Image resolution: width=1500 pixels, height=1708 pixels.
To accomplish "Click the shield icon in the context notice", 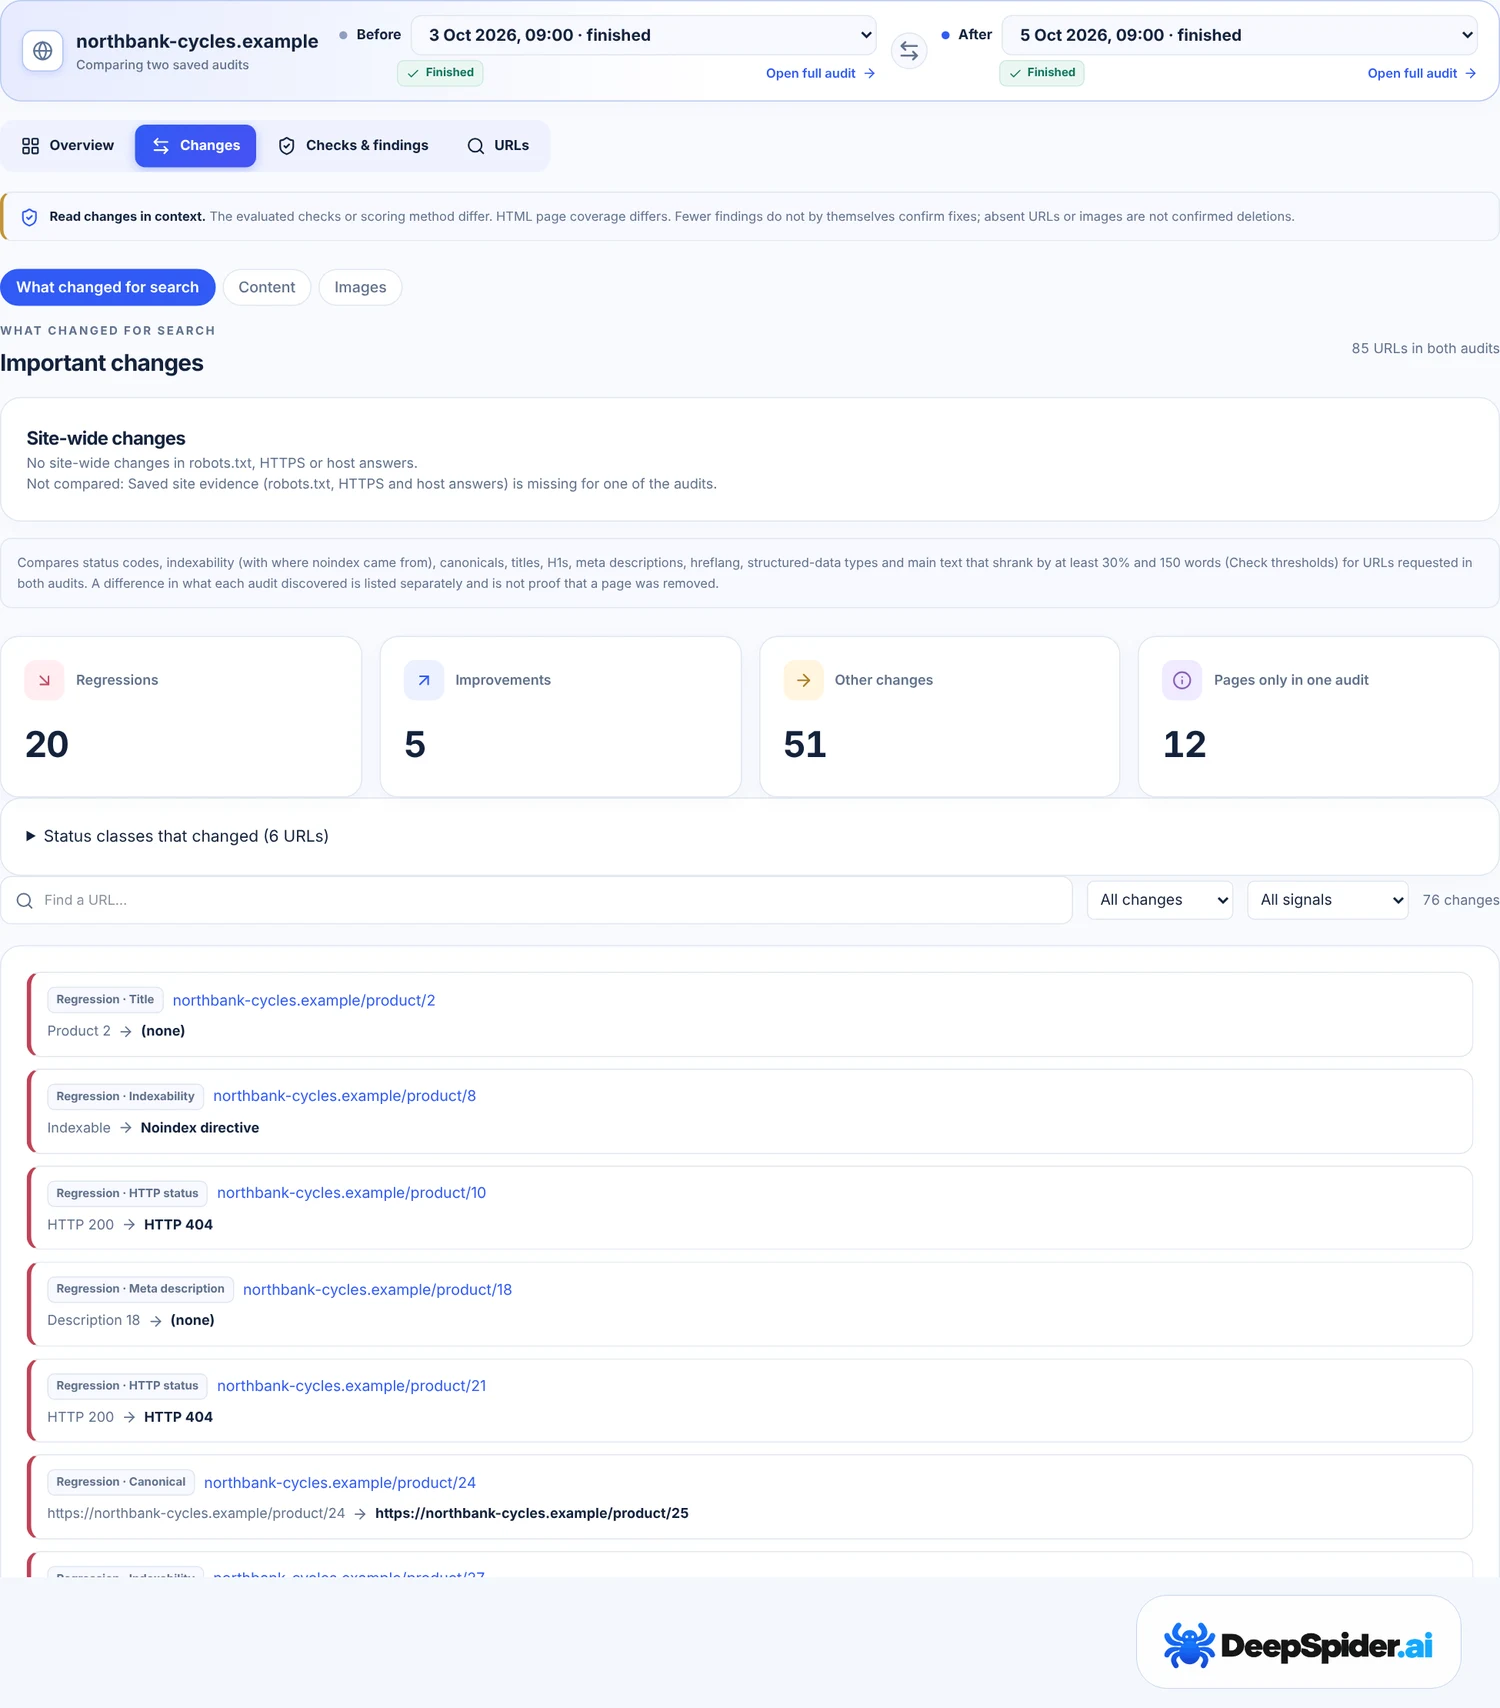I will point(30,217).
